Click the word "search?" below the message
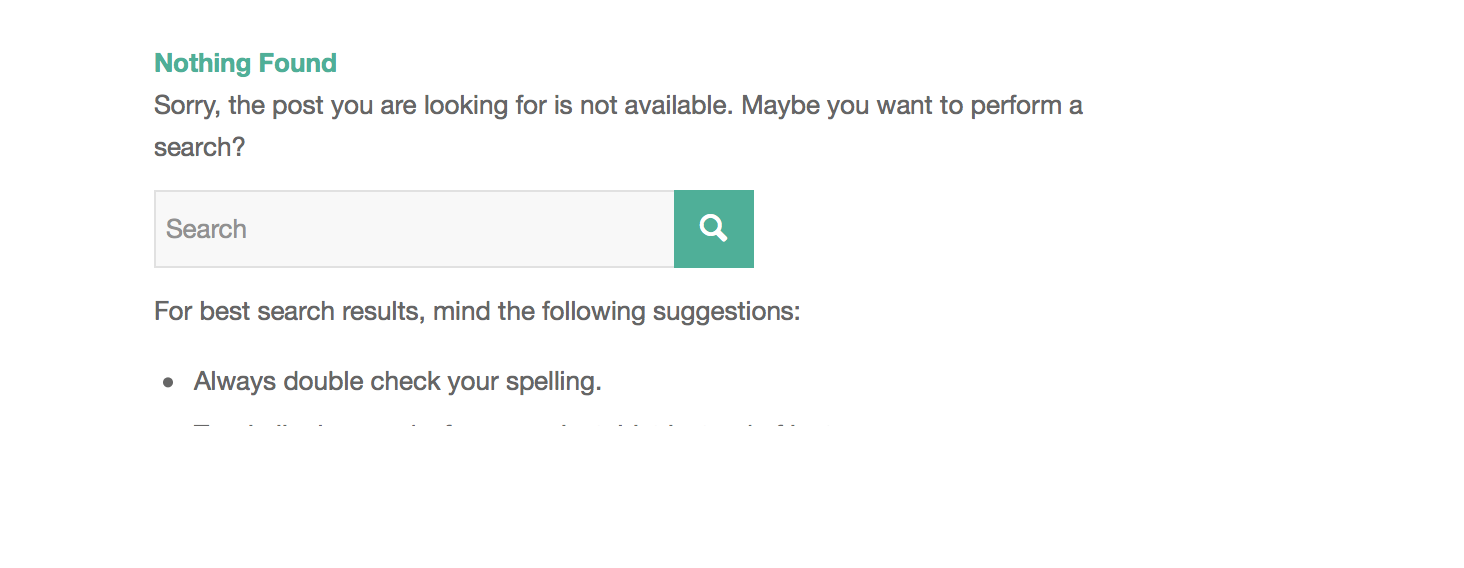The image size is (1464, 568). pos(199,148)
